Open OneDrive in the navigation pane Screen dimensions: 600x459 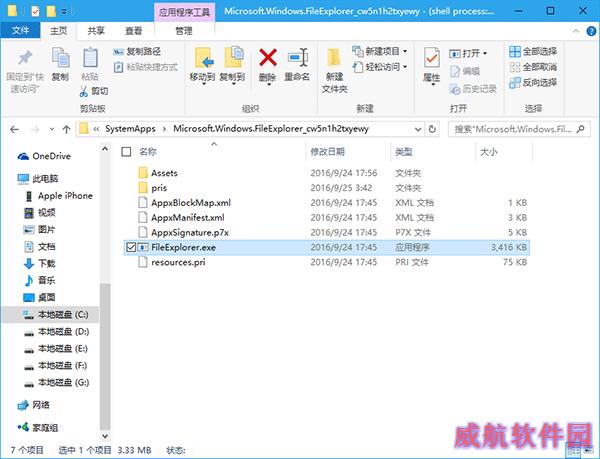pos(44,156)
